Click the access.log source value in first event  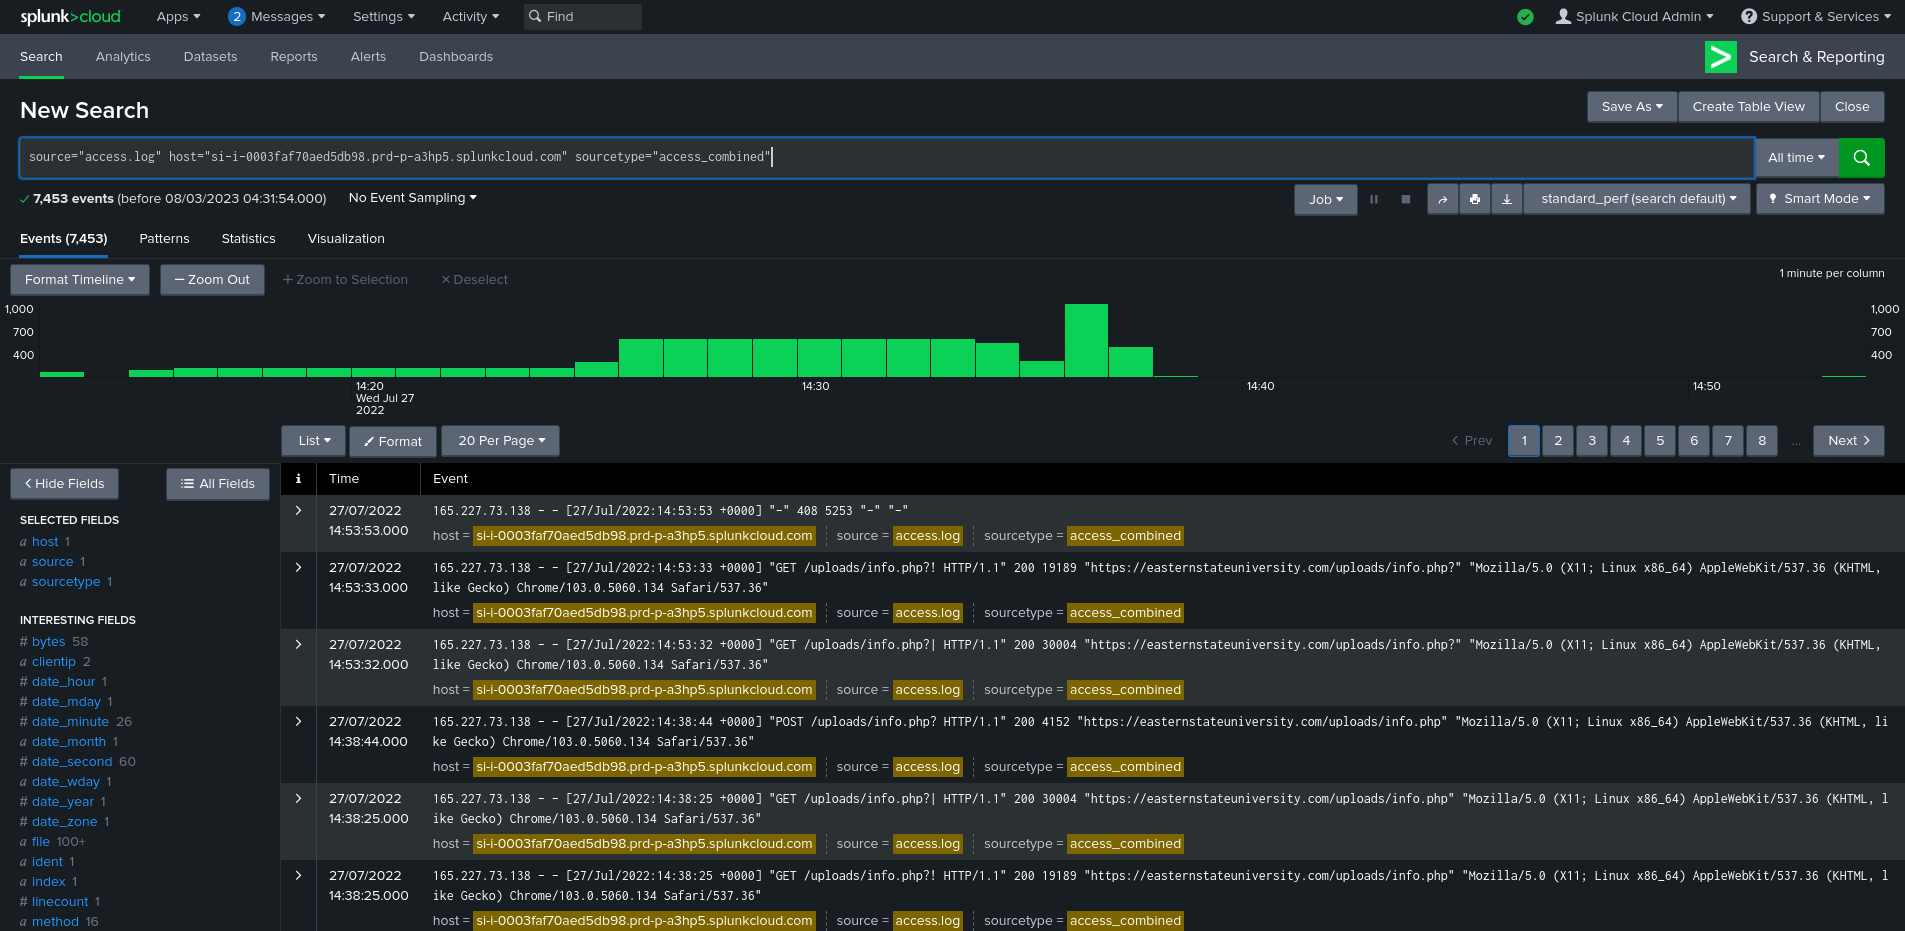(928, 536)
